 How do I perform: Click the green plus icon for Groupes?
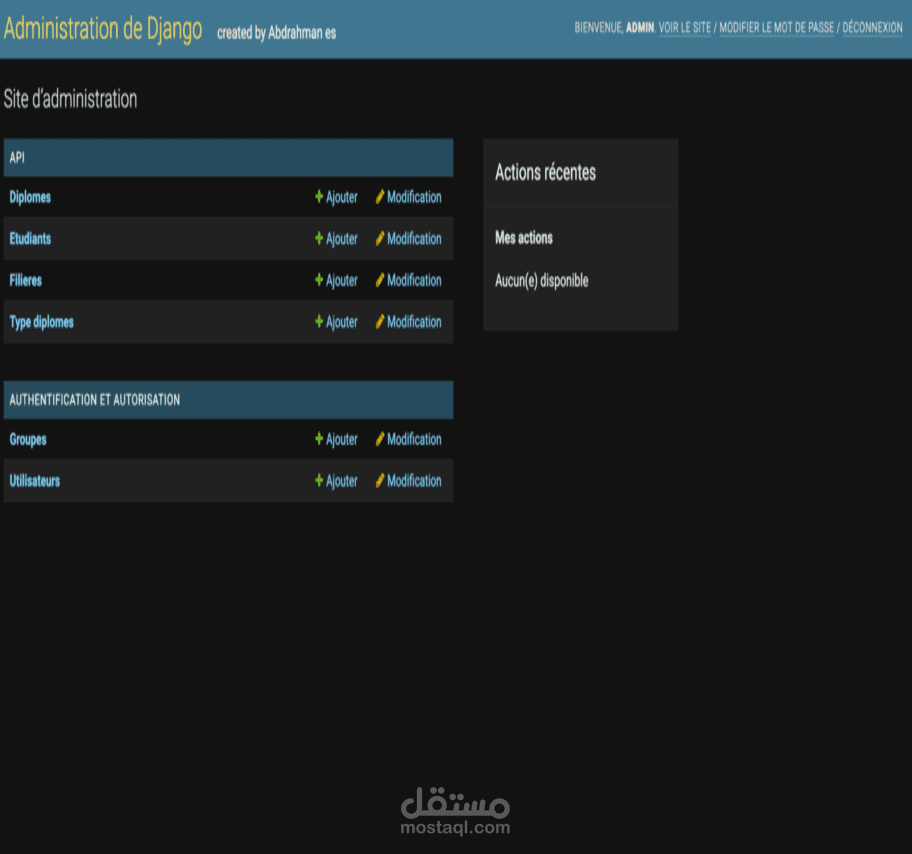click(319, 439)
